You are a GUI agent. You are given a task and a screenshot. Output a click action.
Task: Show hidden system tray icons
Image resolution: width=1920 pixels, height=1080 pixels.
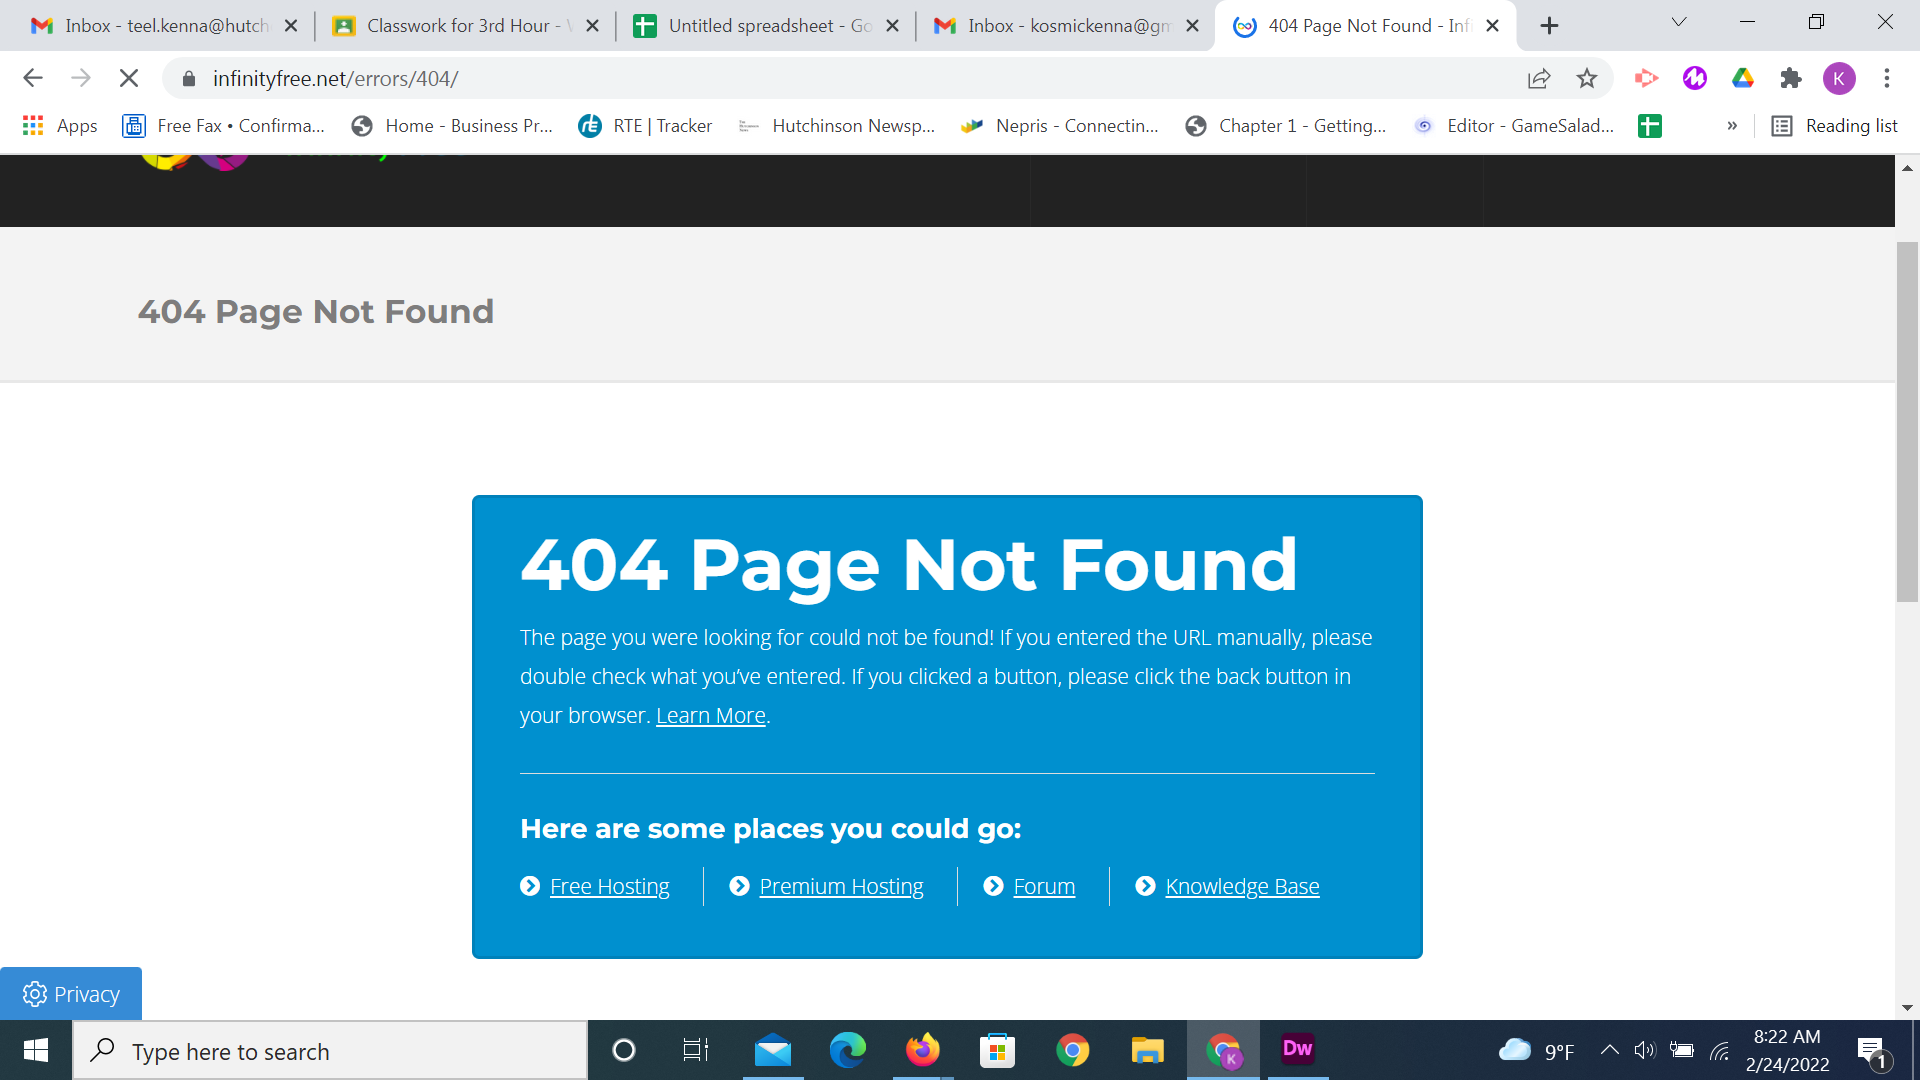tap(1610, 1050)
